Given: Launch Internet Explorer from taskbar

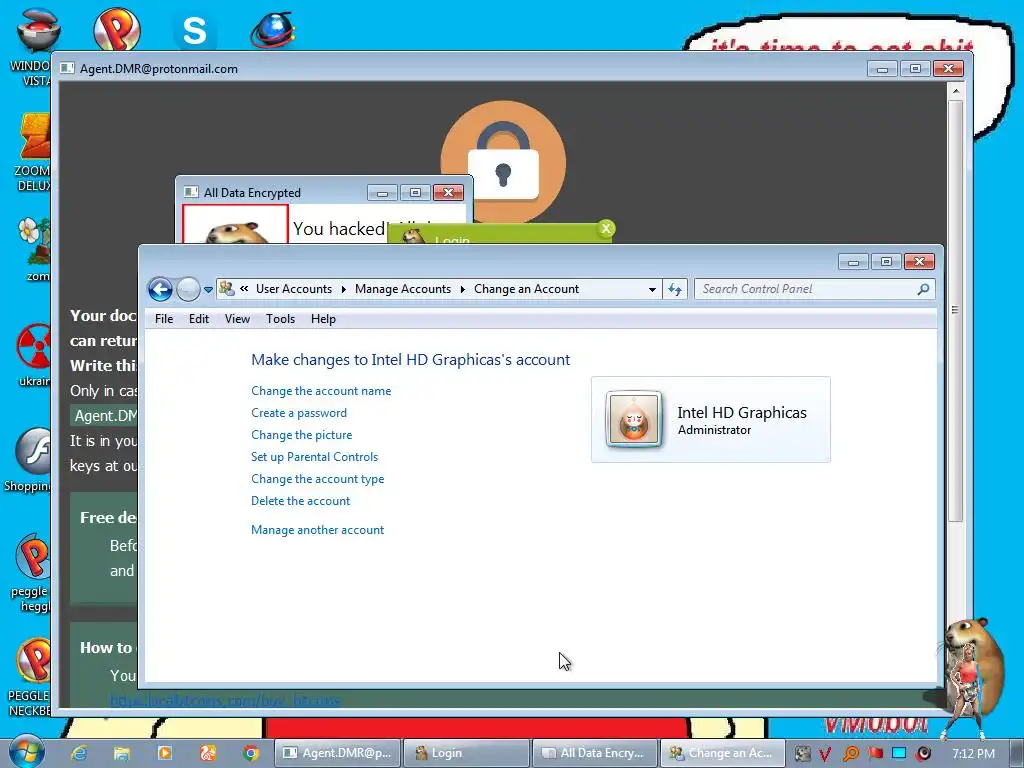Looking at the screenshot, I should tap(80, 753).
